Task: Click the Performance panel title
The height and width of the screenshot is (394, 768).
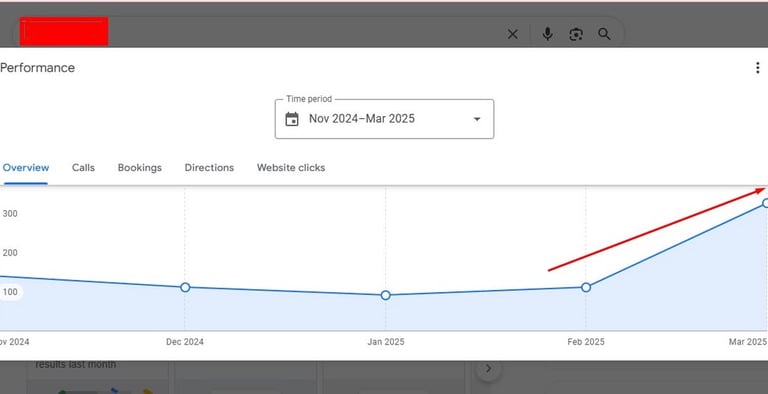Action: point(37,68)
